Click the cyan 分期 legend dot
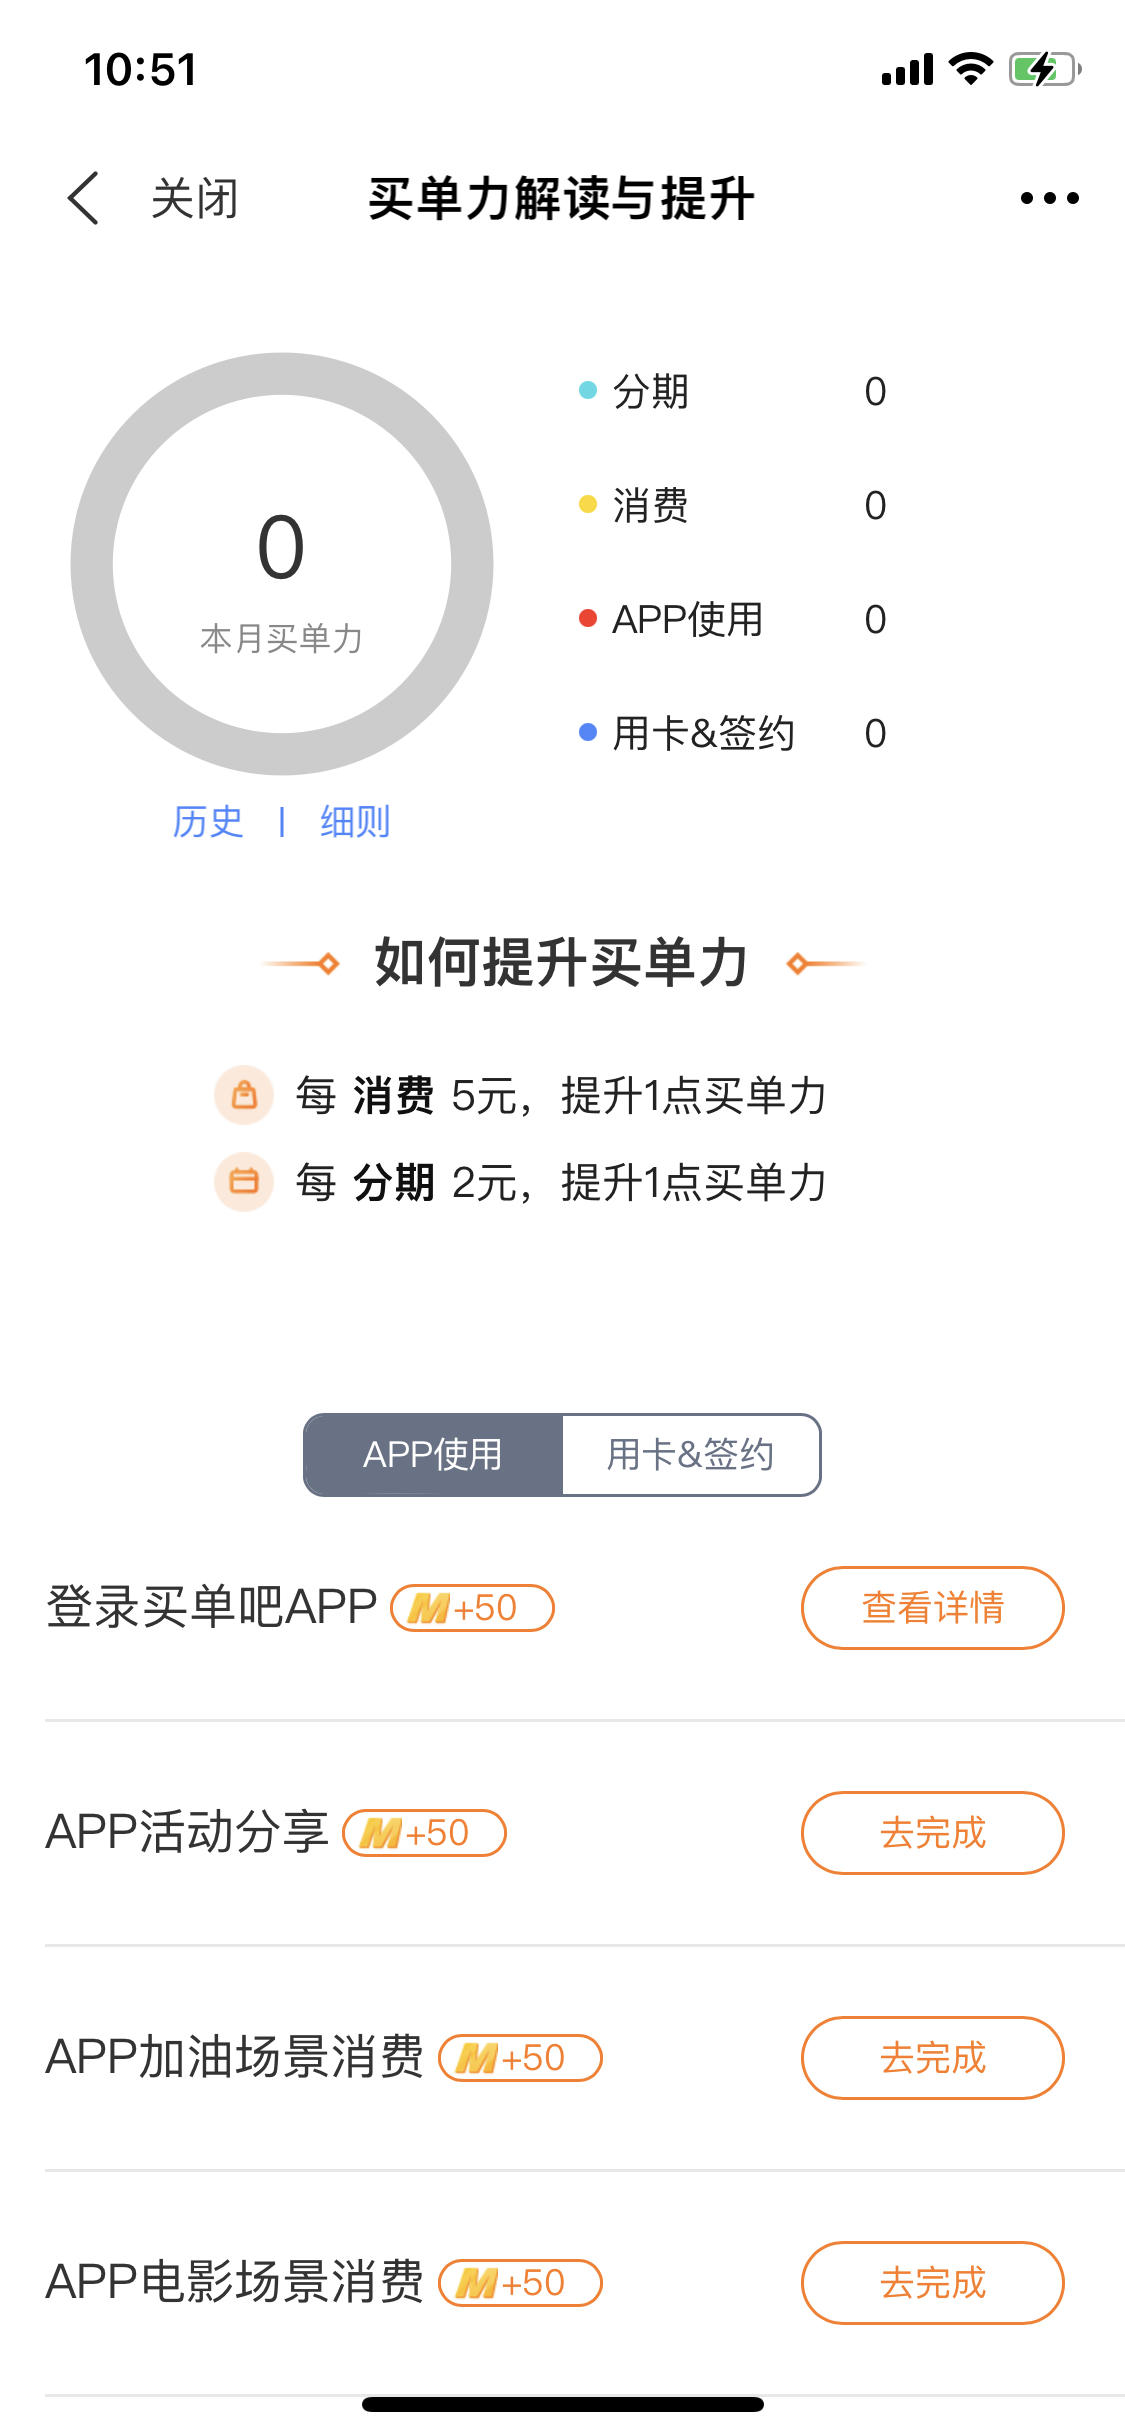Screen dimensions: 1125x2436 pos(588,390)
